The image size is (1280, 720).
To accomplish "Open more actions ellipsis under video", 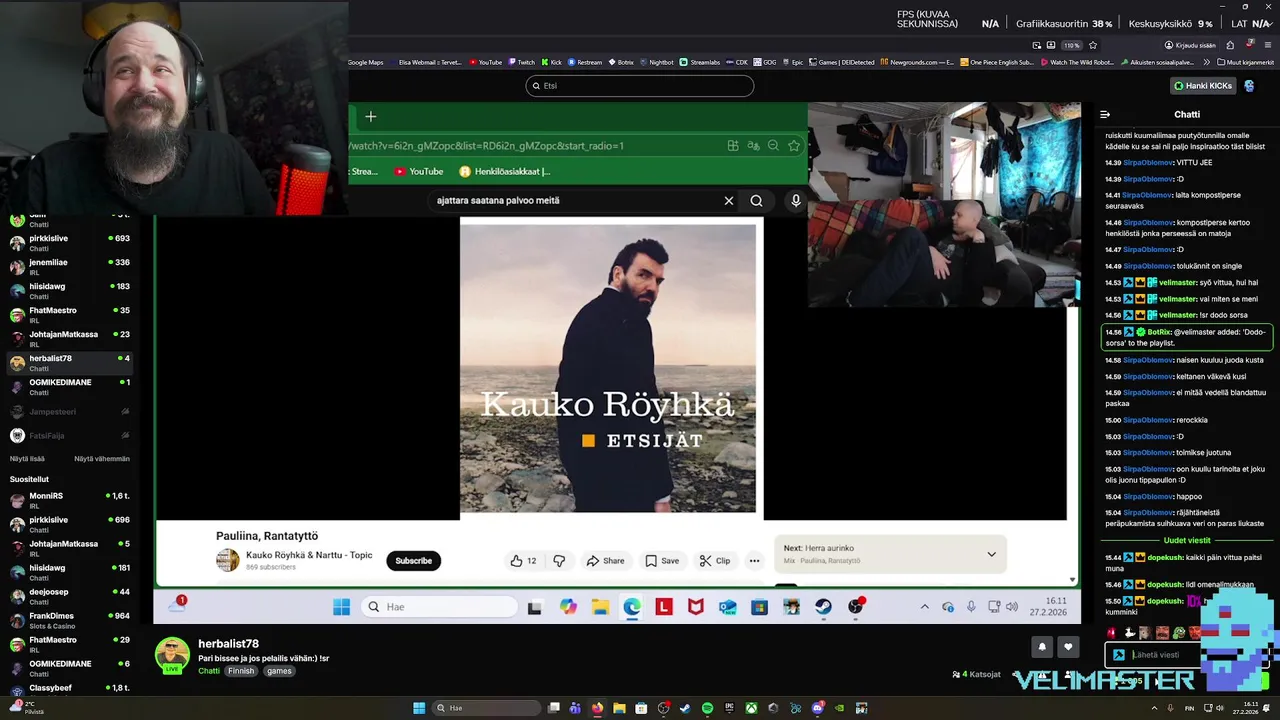I will pyautogui.click(x=754, y=561).
